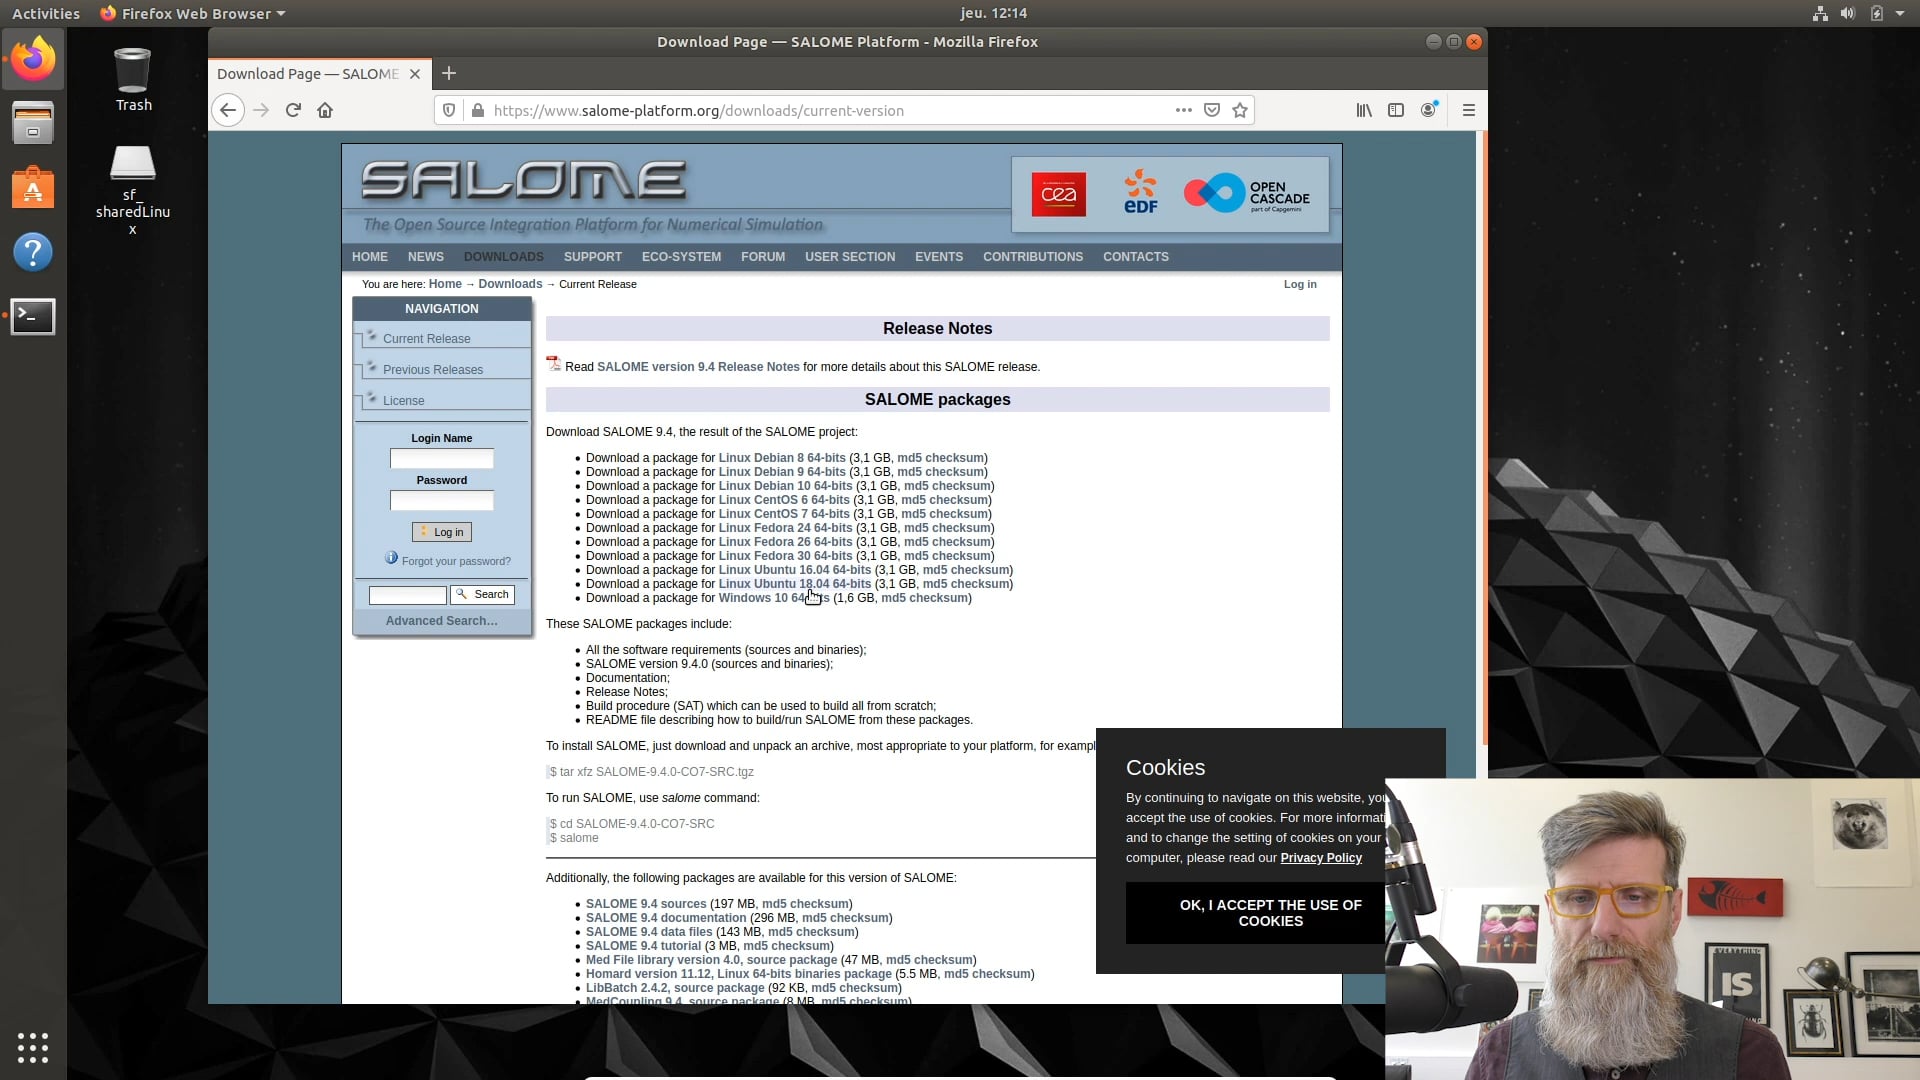Open Advanced Search link

pyautogui.click(x=441, y=620)
